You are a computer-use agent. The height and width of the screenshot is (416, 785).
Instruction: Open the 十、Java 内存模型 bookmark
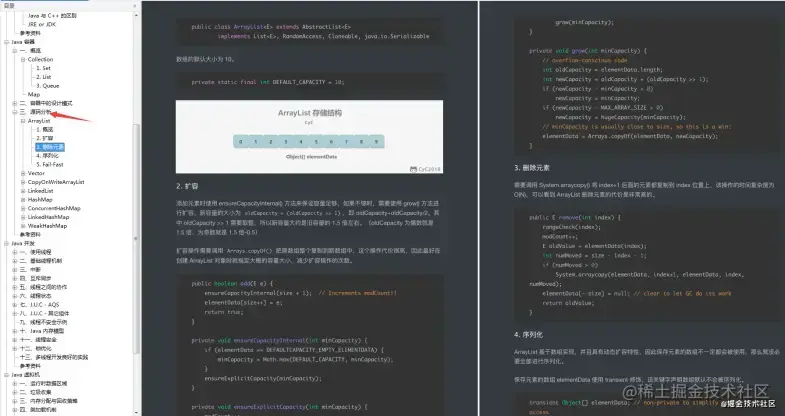42,331
